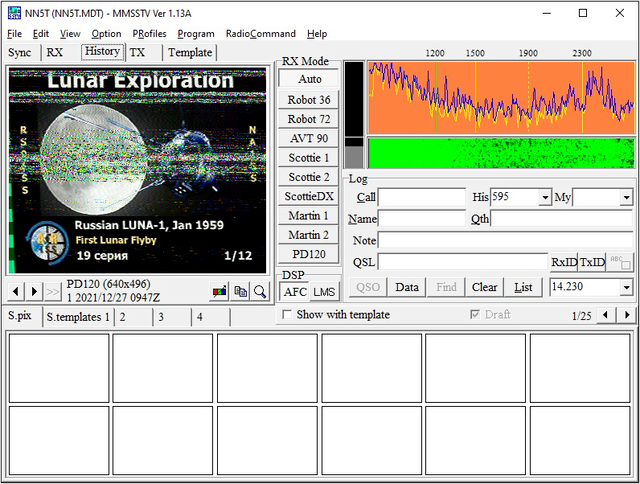Click the green waterfall display
This screenshot has width=640, height=484.
click(x=501, y=153)
